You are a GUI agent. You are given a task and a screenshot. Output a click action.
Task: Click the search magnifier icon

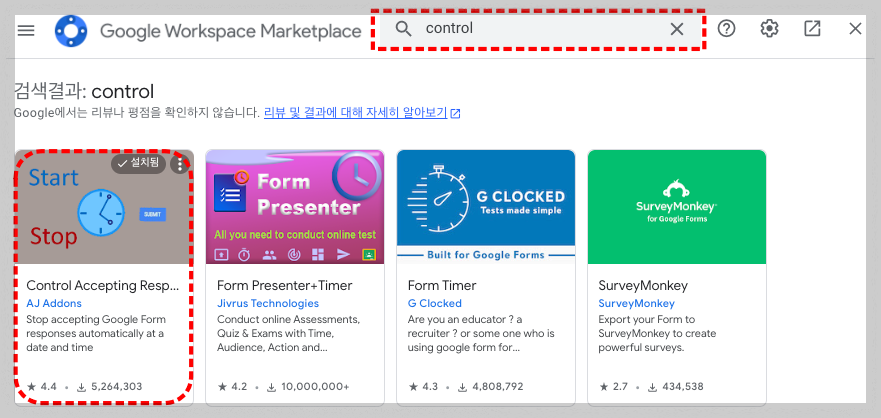tap(403, 28)
